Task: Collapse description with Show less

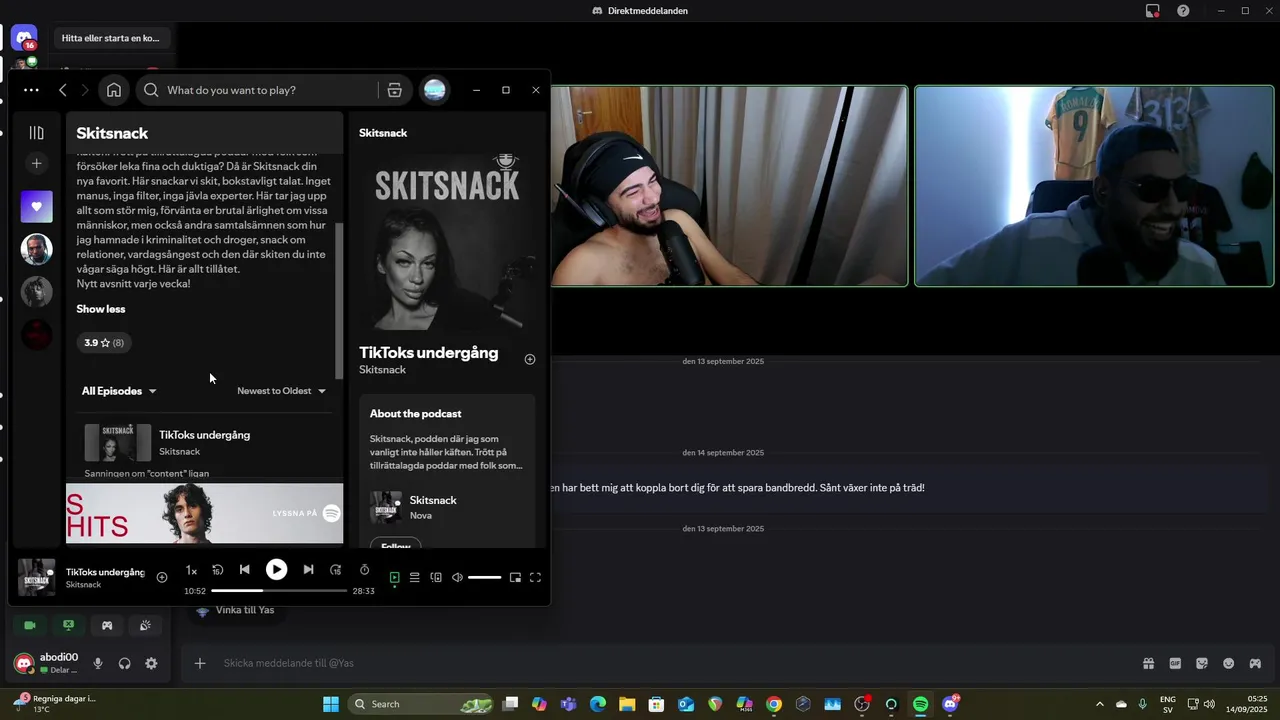Action: click(x=101, y=309)
